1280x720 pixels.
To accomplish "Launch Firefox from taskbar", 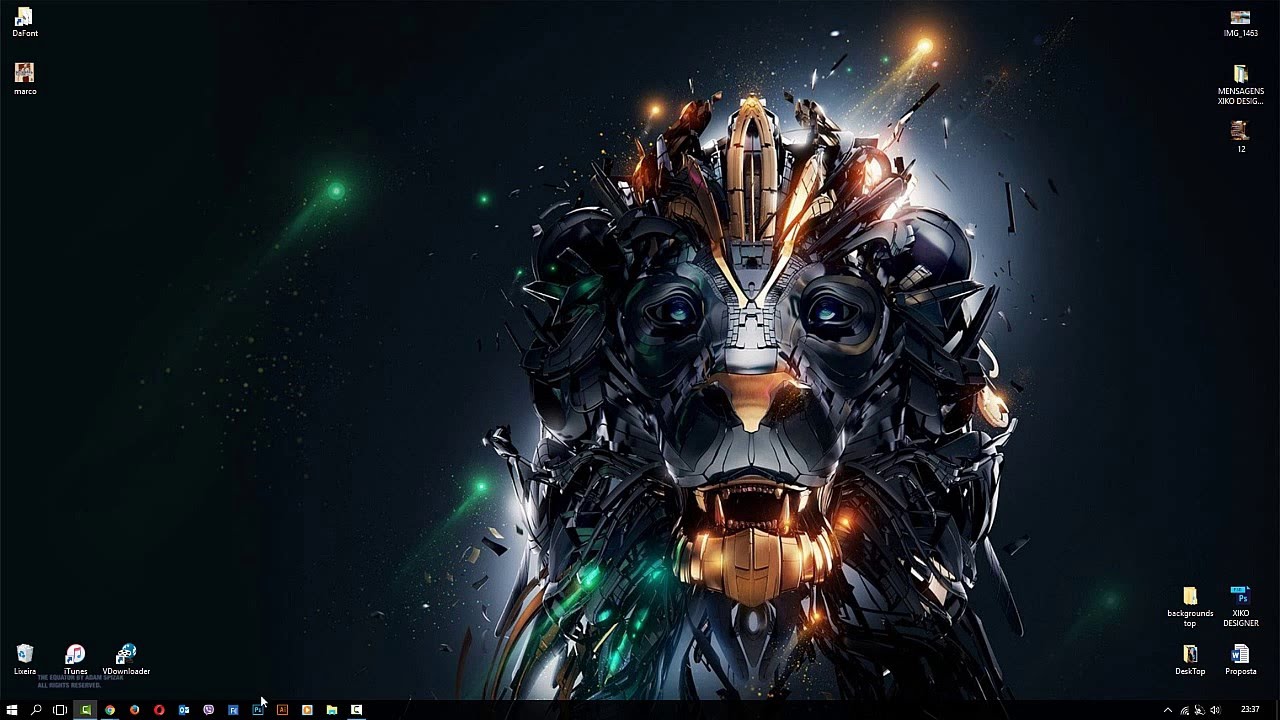I will (134, 710).
